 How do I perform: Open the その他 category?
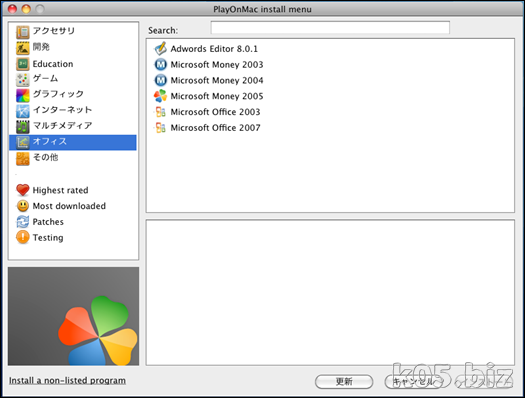tap(45, 157)
